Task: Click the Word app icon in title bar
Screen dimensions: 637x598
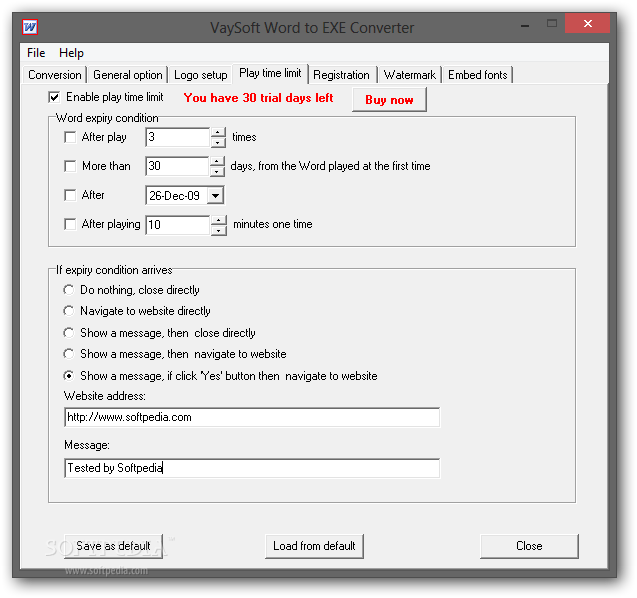Action: pos(30,27)
